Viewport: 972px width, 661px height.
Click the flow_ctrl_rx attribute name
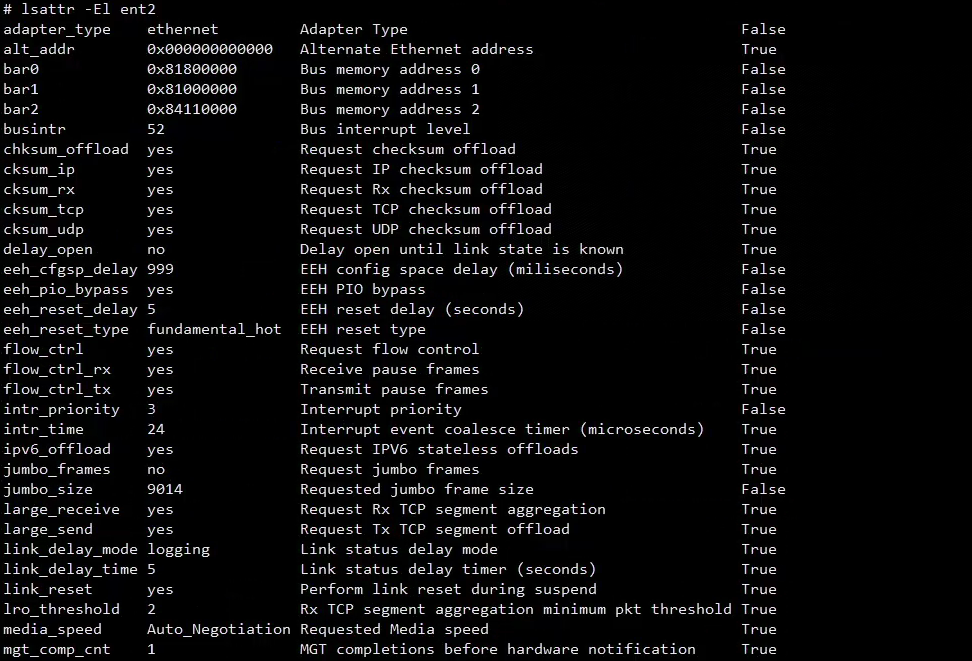tap(57, 369)
